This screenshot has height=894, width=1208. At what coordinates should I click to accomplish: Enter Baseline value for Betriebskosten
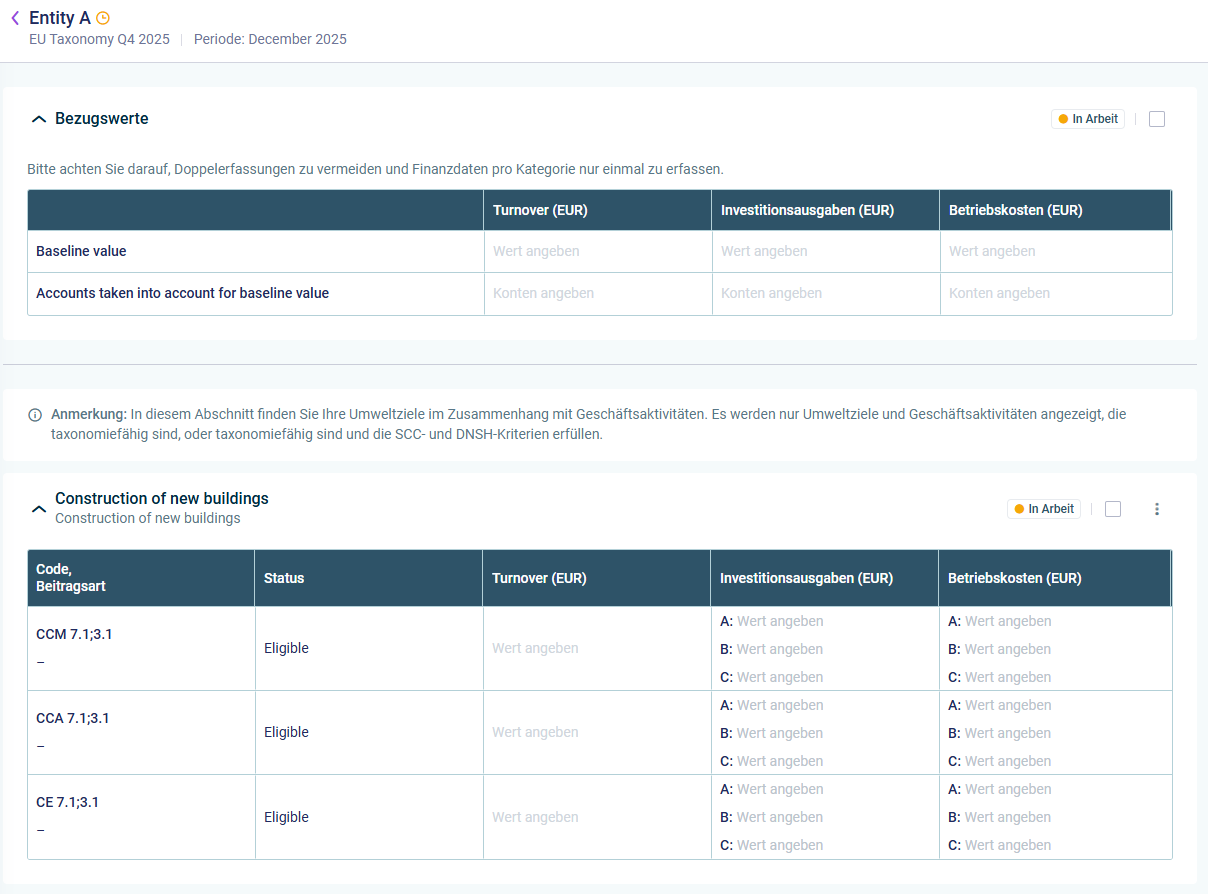(1053, 252)
